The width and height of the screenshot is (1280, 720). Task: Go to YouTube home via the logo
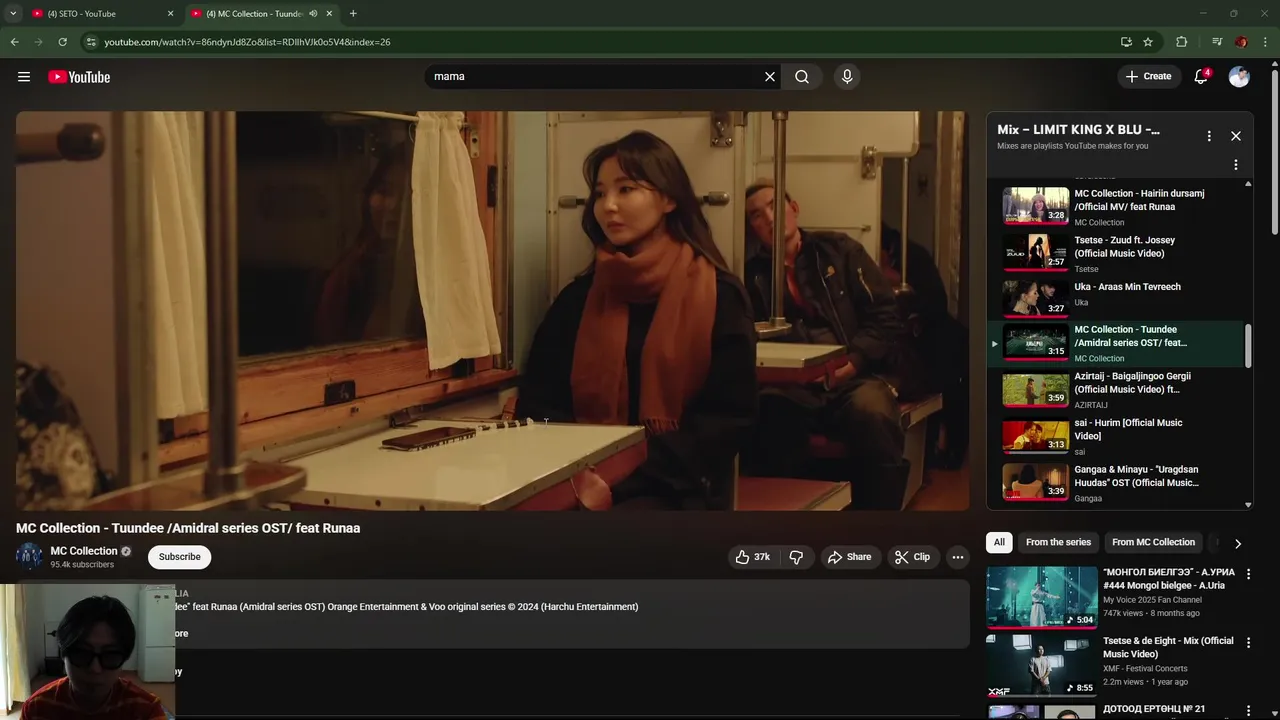pyautogui.click(x=79, y=77)
